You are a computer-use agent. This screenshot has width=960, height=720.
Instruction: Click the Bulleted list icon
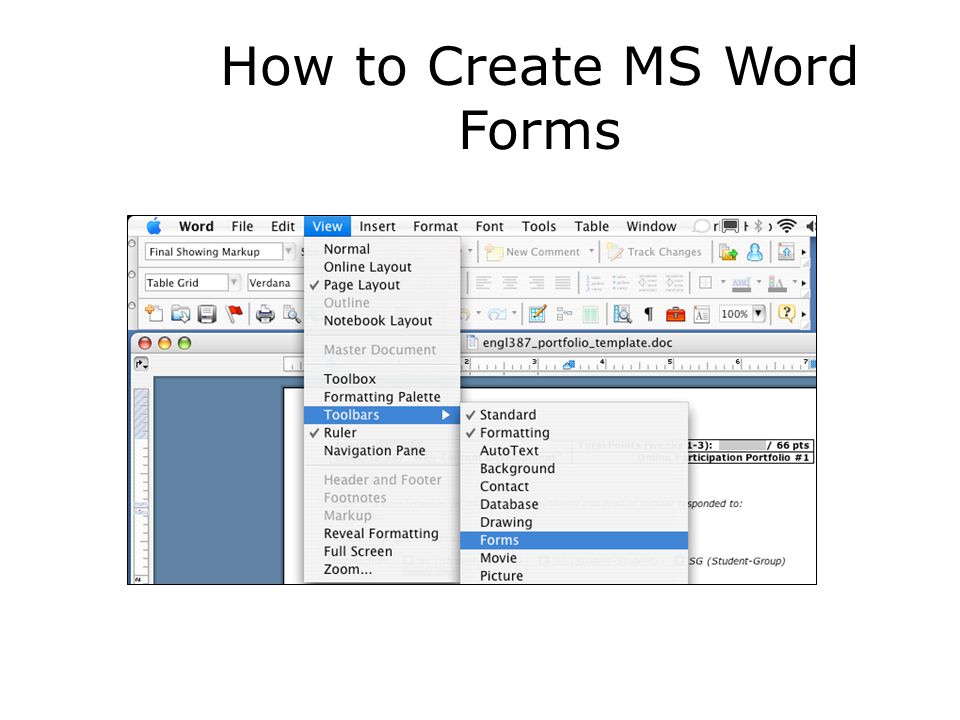[621, 282]
